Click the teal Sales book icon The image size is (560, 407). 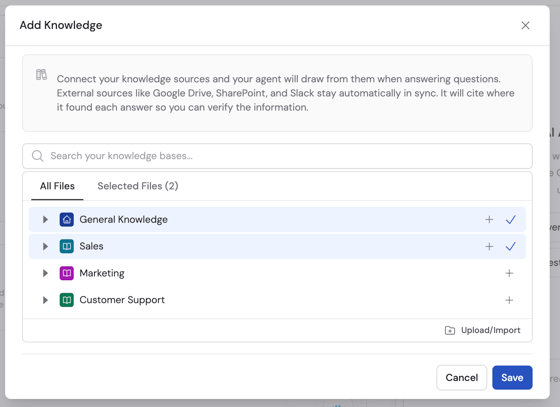pos(66,246)
